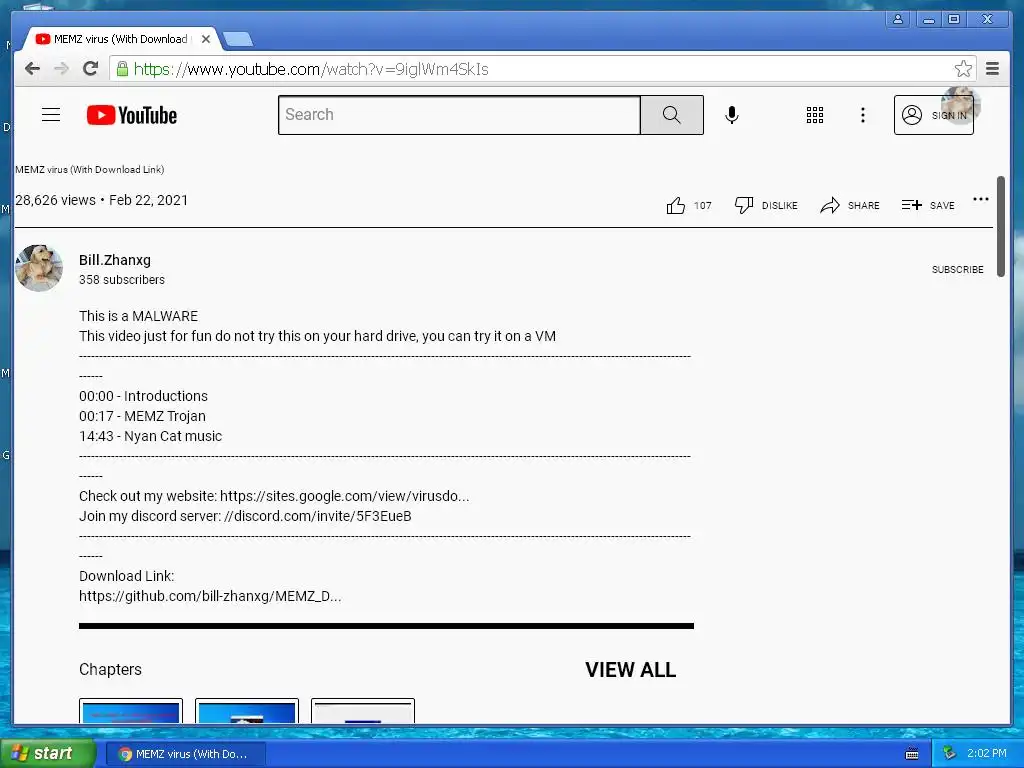Click the SIGN IN button

pyautogui.click(x=933, y=115)
